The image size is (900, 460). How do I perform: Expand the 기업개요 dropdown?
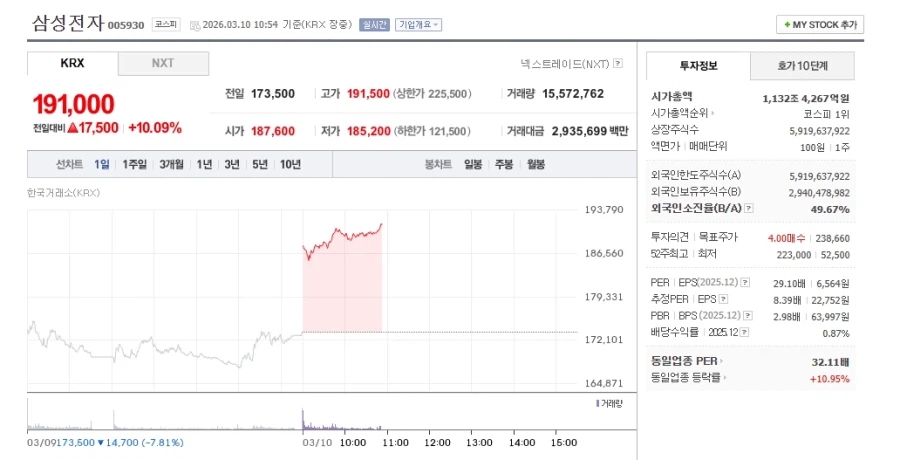[x=418, y=24]
